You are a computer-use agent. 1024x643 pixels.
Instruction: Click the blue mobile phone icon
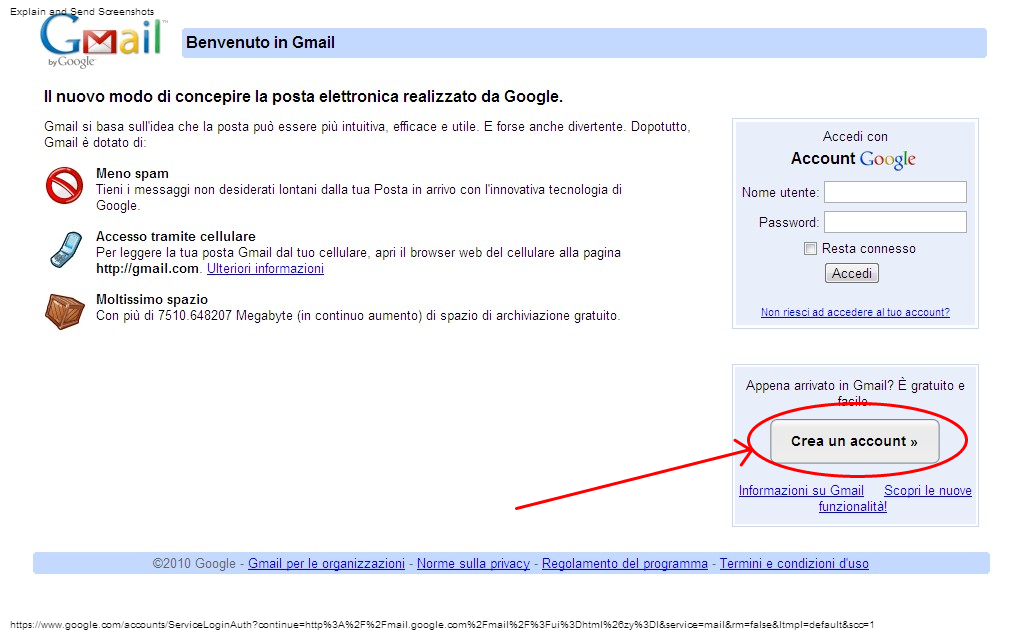coord(66,249)
